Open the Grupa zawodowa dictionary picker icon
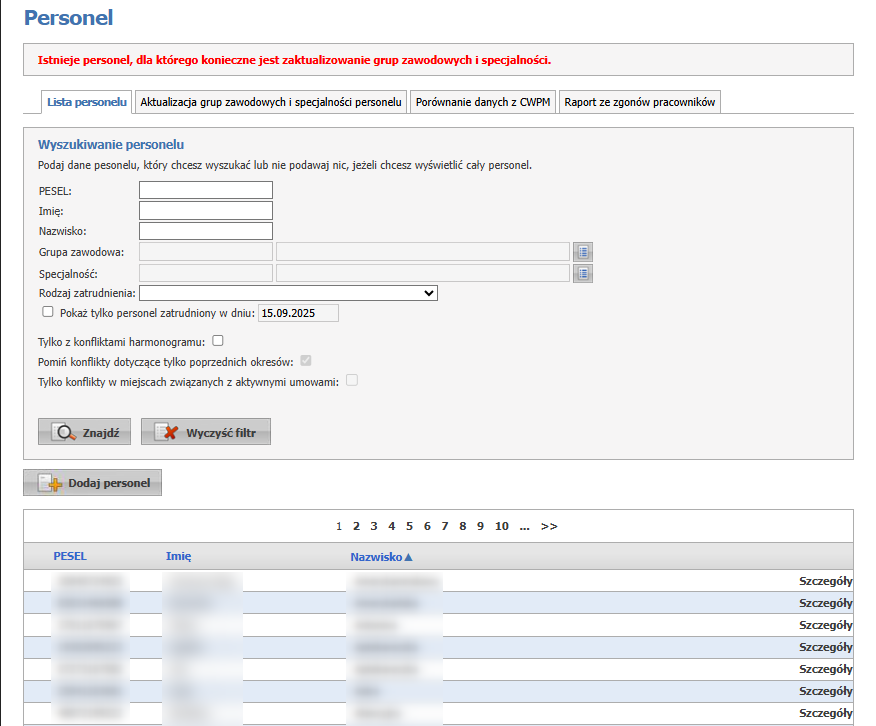This screenshot has height=726, width=876. pyautogui.click(x=582, y=251)
